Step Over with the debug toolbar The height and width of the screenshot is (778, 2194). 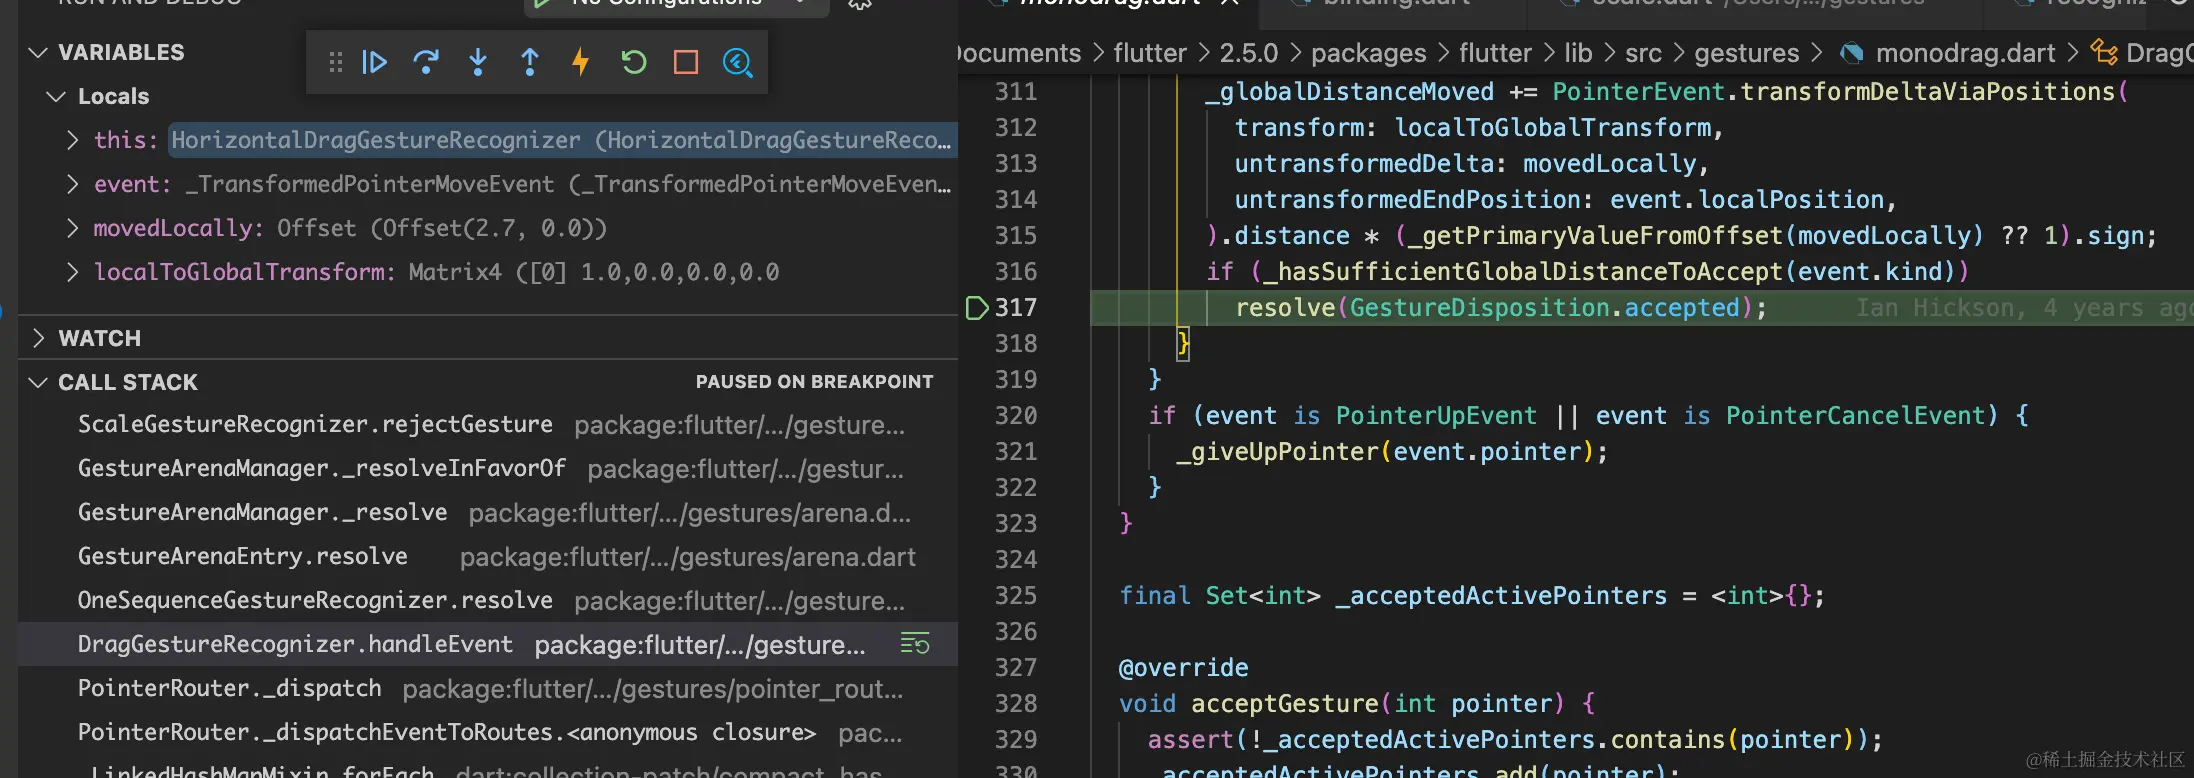426,63
